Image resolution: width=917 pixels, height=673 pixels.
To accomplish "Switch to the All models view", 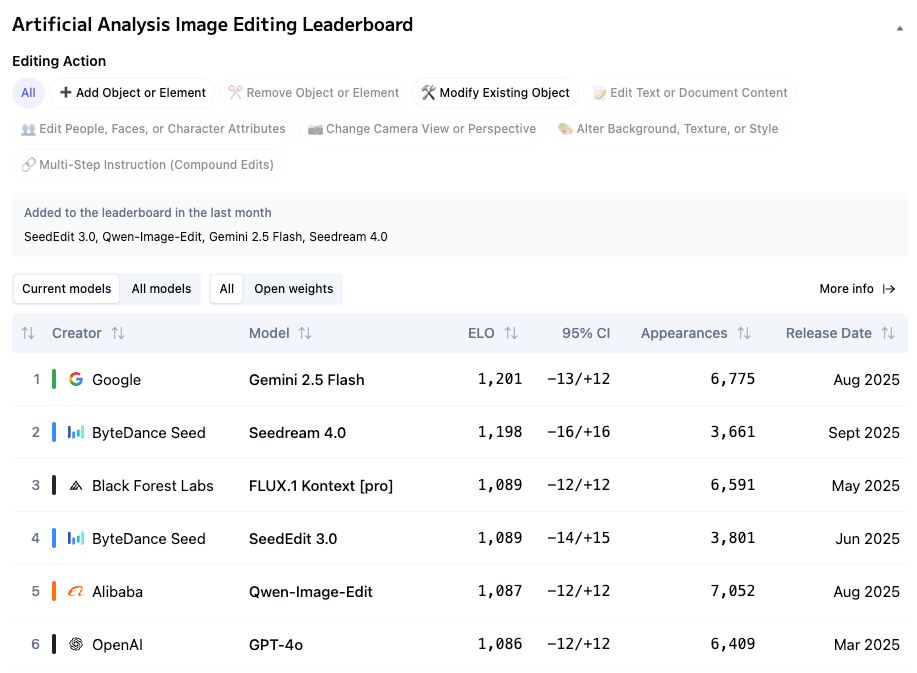I will click(161, 289).
